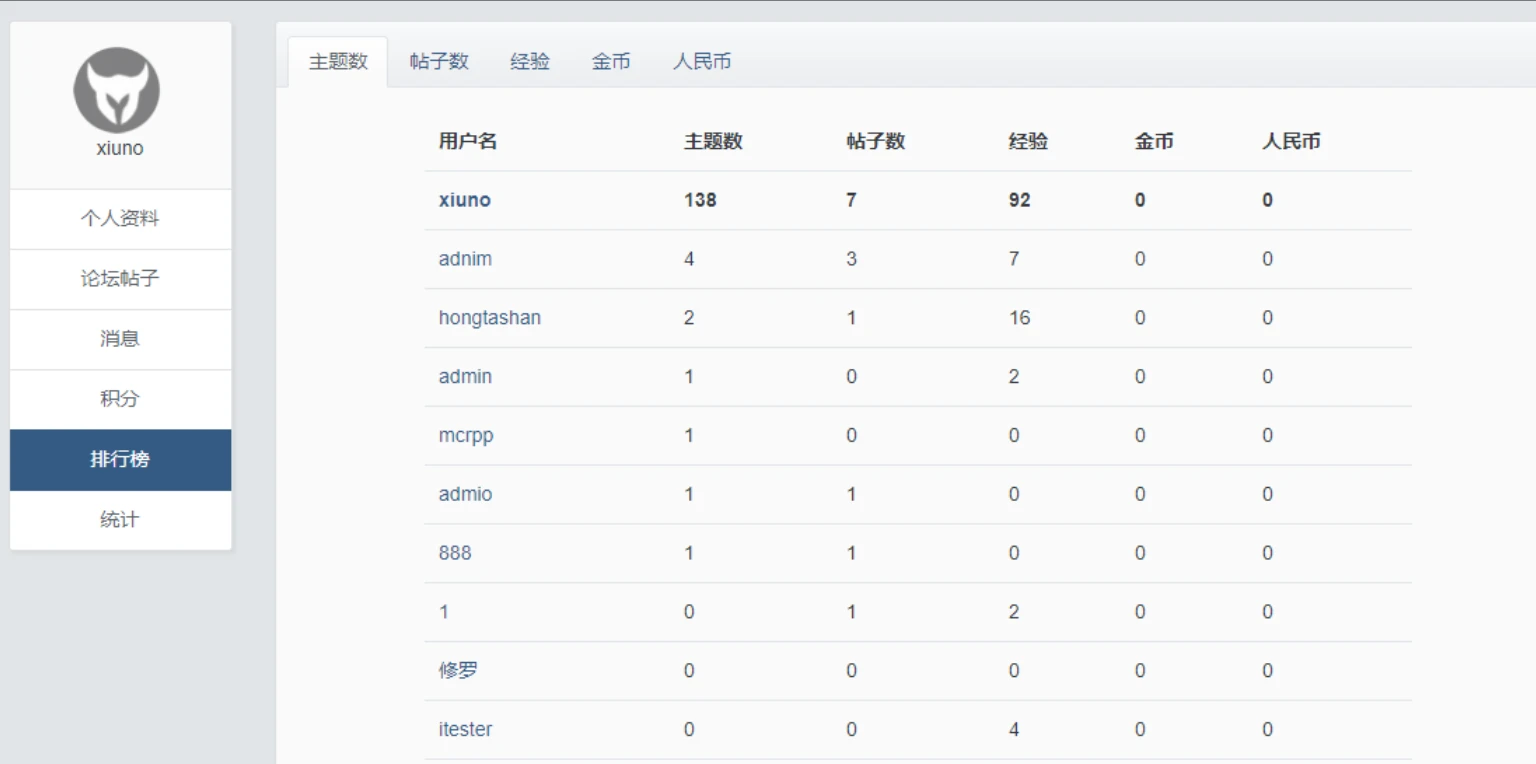Select 消息 in the sidebar
Screen dimensions: 1536x764
118,339
